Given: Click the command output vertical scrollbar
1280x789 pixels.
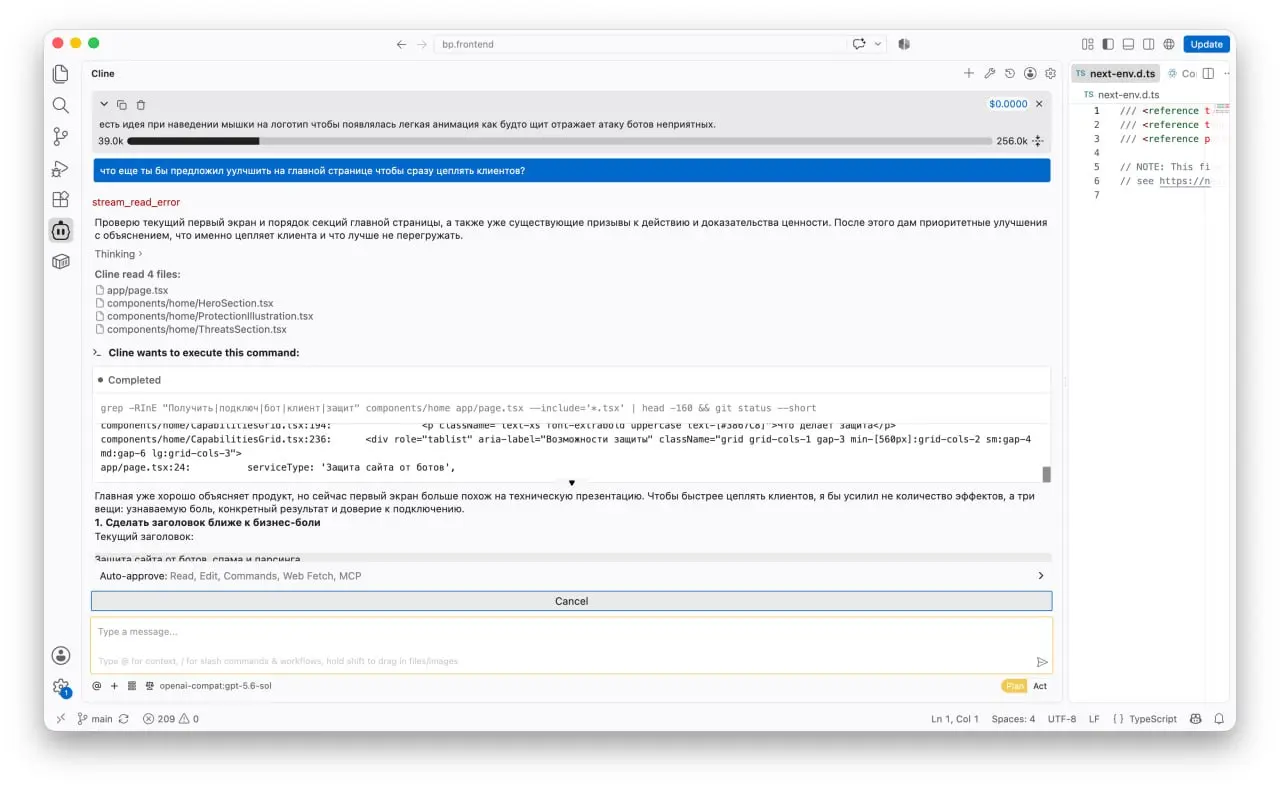Looking at the screenshot, I should (x=1047, y=473).
